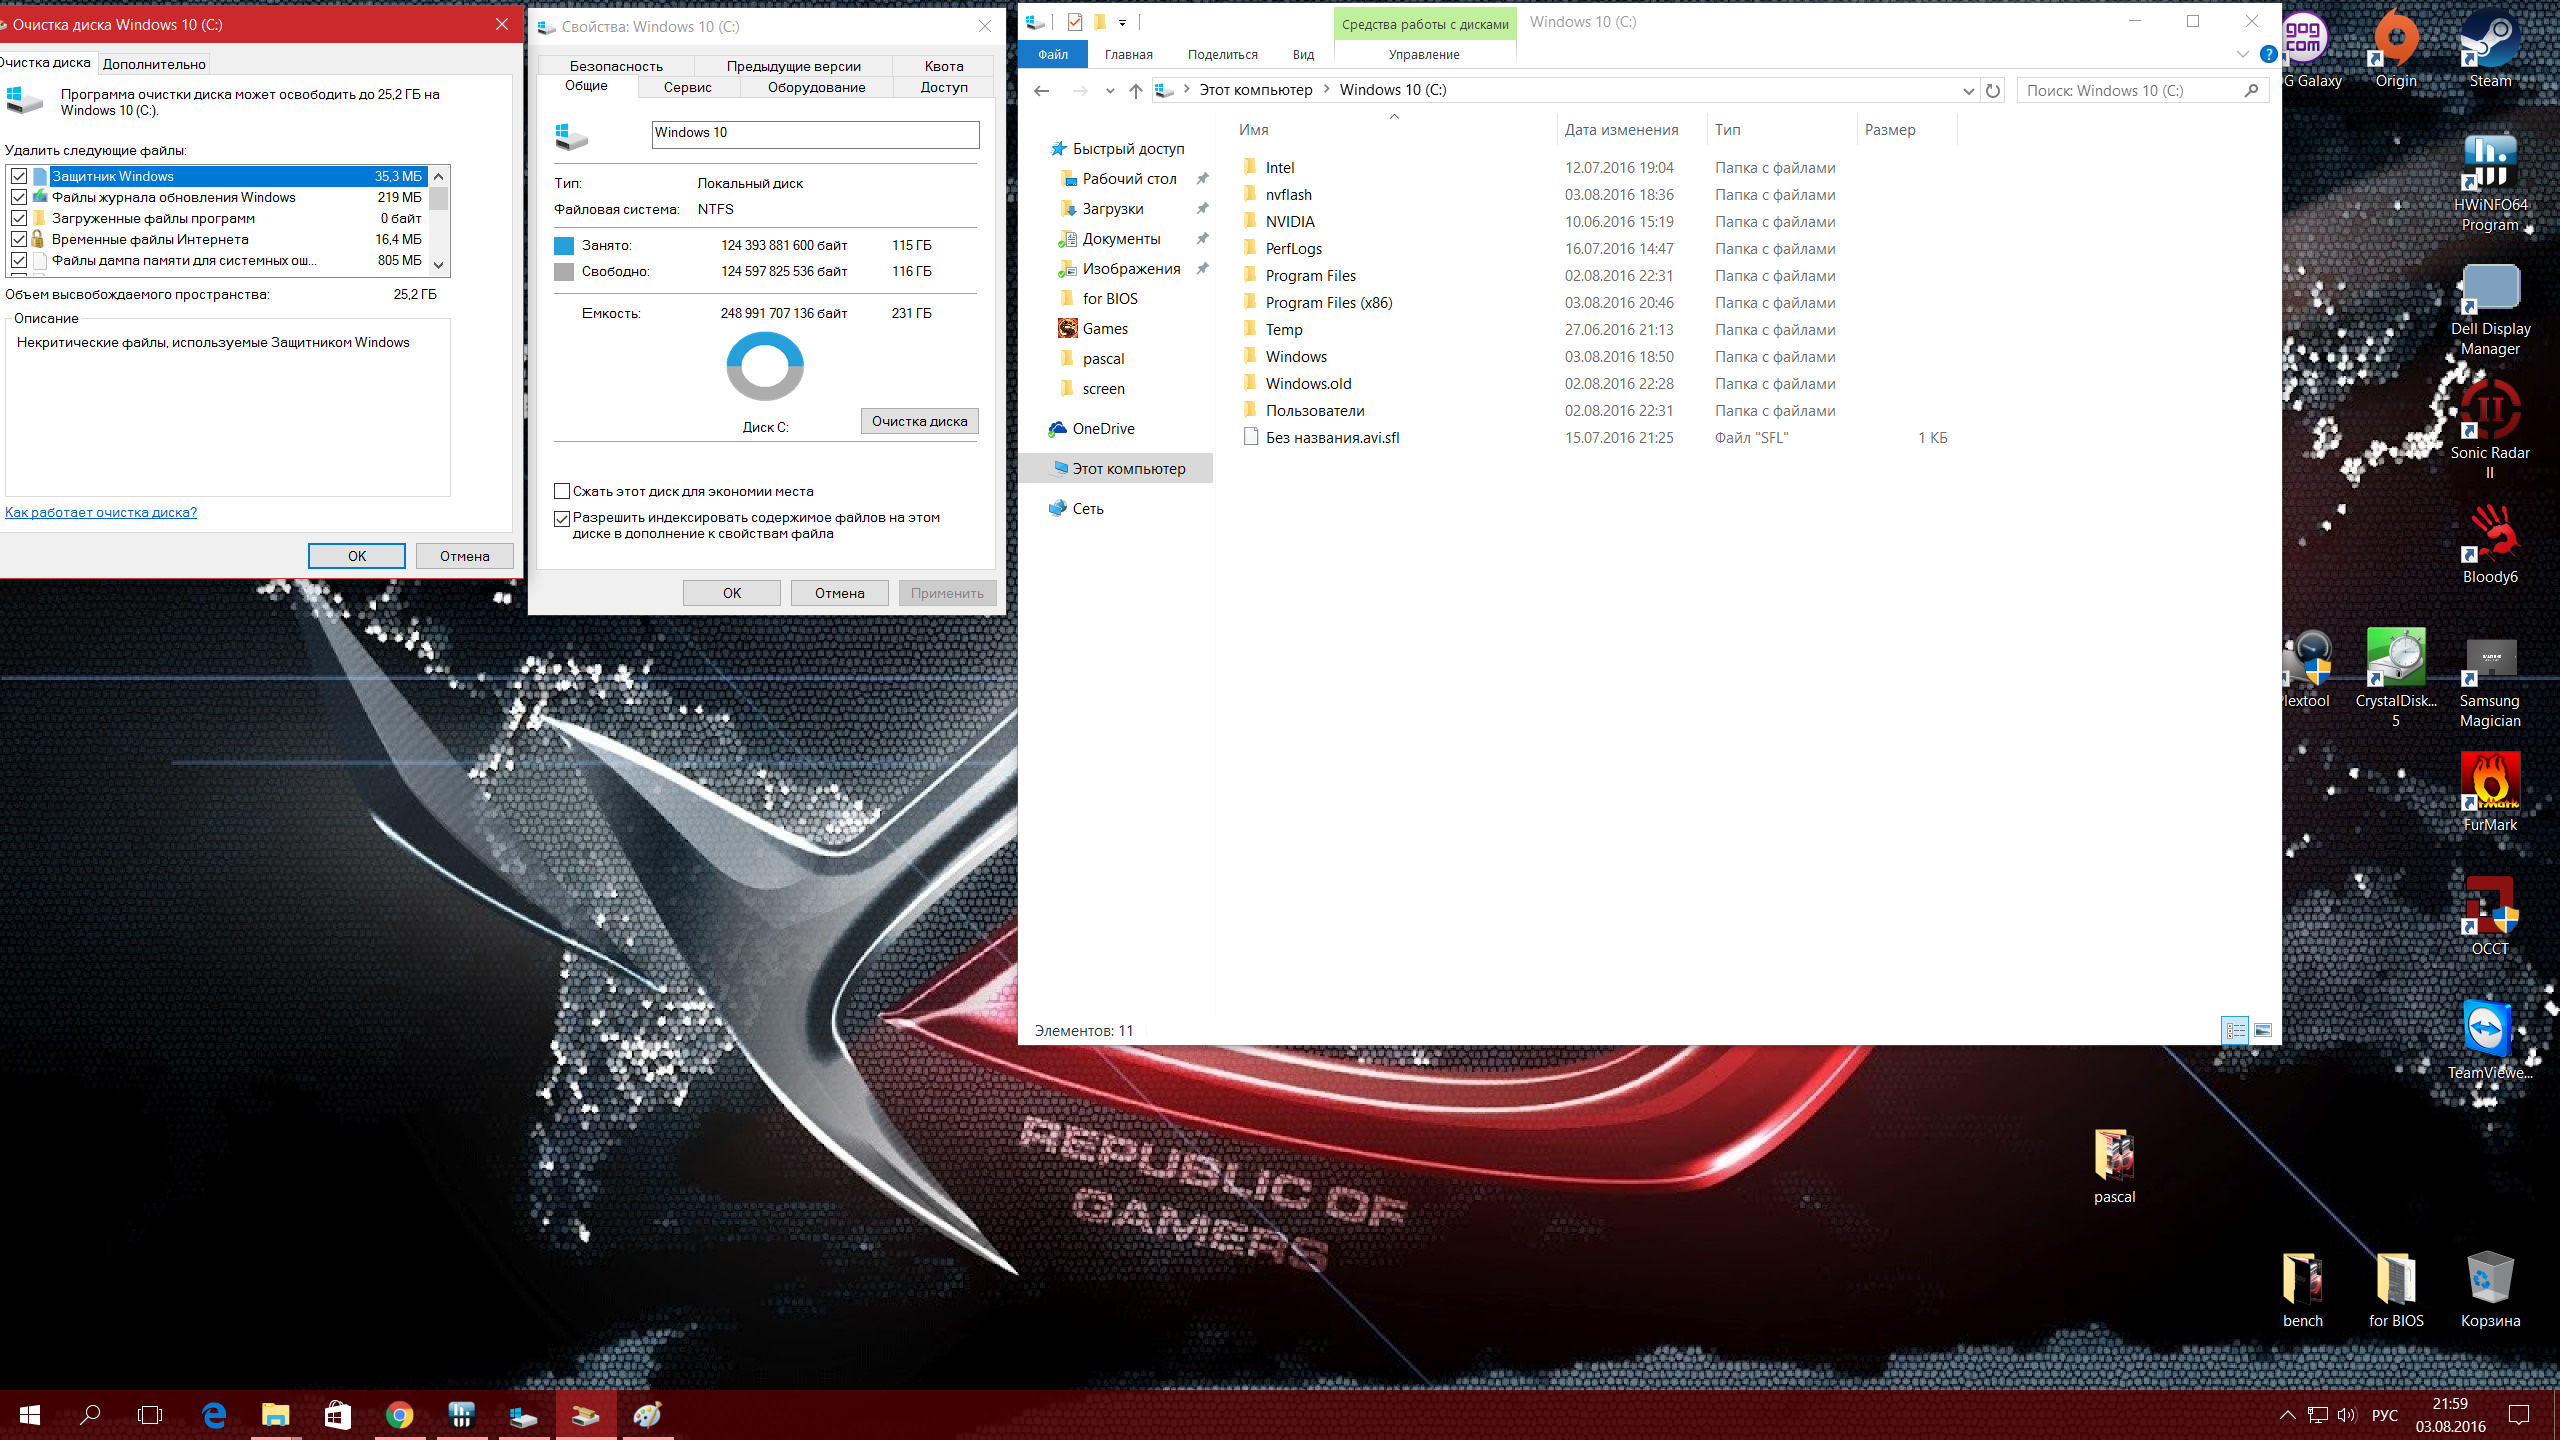
Task: Click the Up one level arrow in Explorer
Action: tap(1135, 90)
